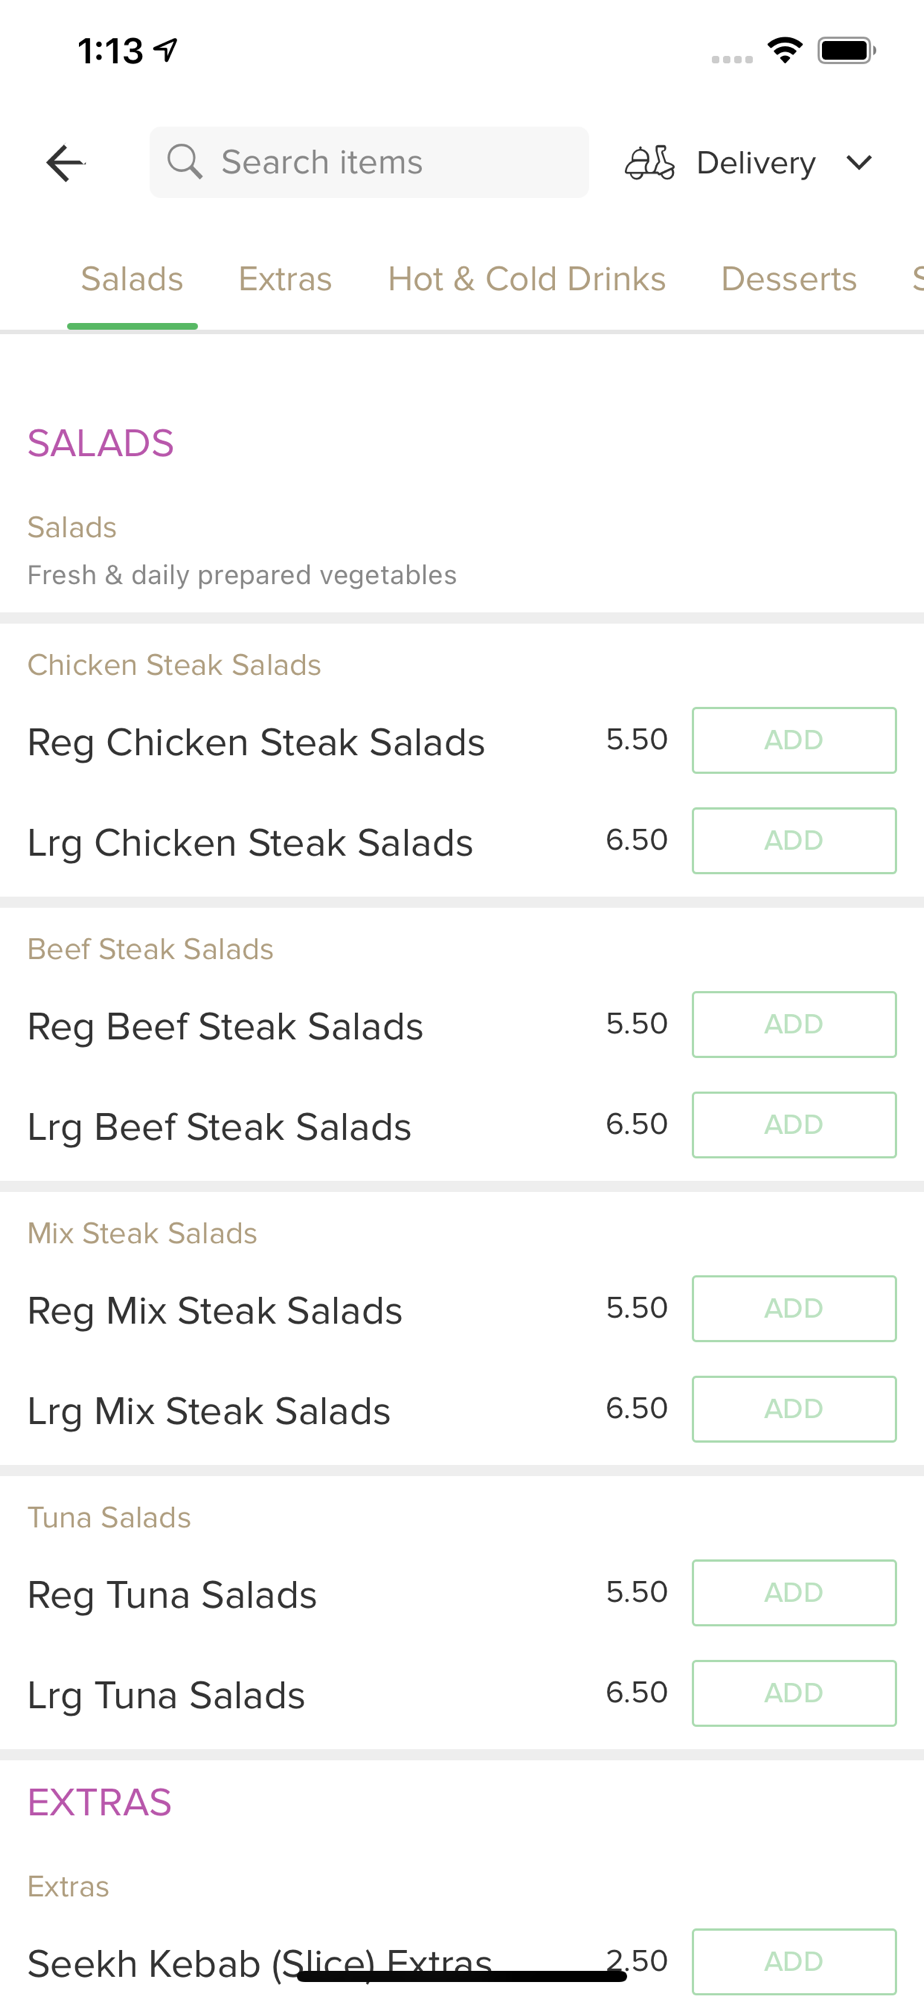The width and height of the screenshot is (924, 2000).
Task: Tap the Wi-Fi status icon
Action: pos(785,50)
